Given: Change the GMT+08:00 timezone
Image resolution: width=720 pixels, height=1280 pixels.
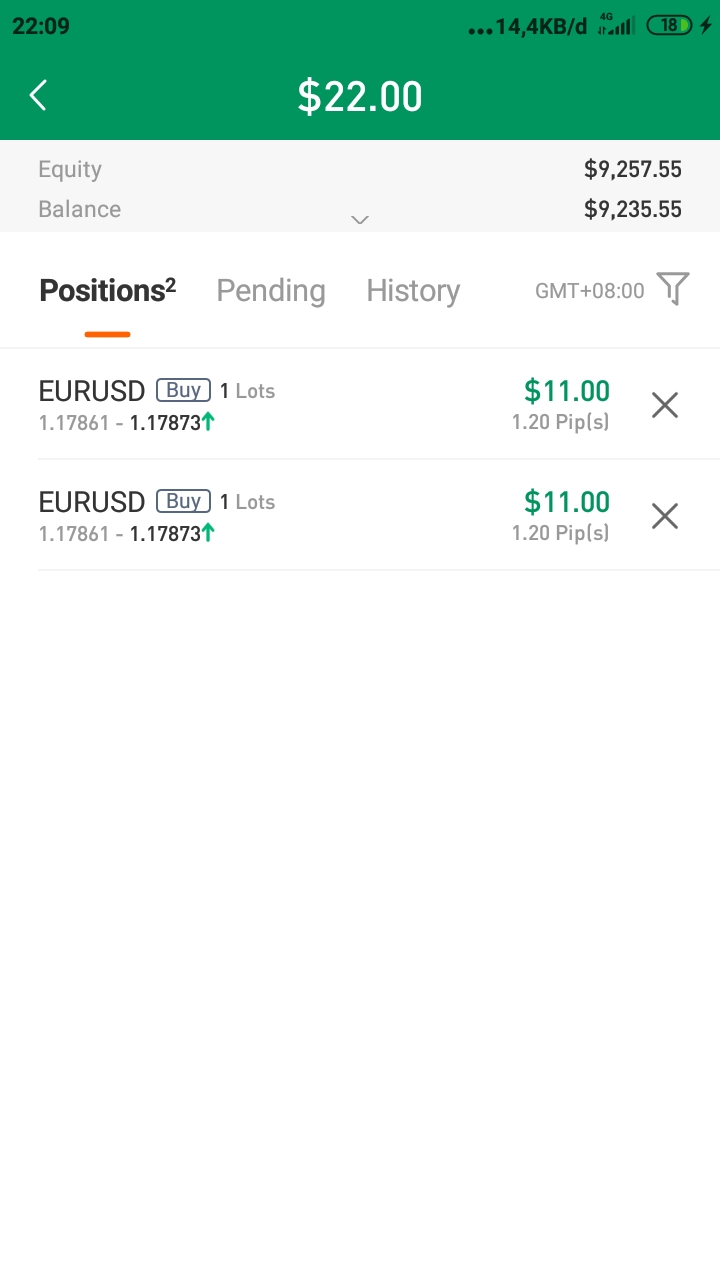Looking at the screenshot, I should (x=590, y=291).
